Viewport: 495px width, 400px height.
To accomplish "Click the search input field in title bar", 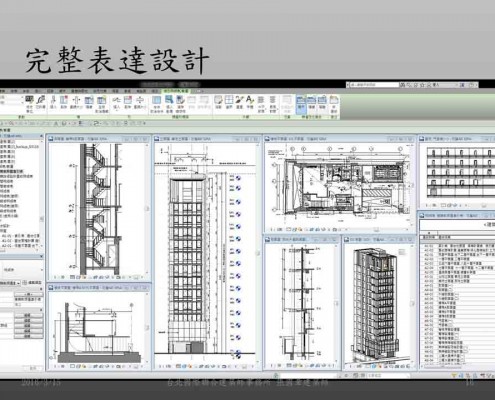I will tap(372, 85).
